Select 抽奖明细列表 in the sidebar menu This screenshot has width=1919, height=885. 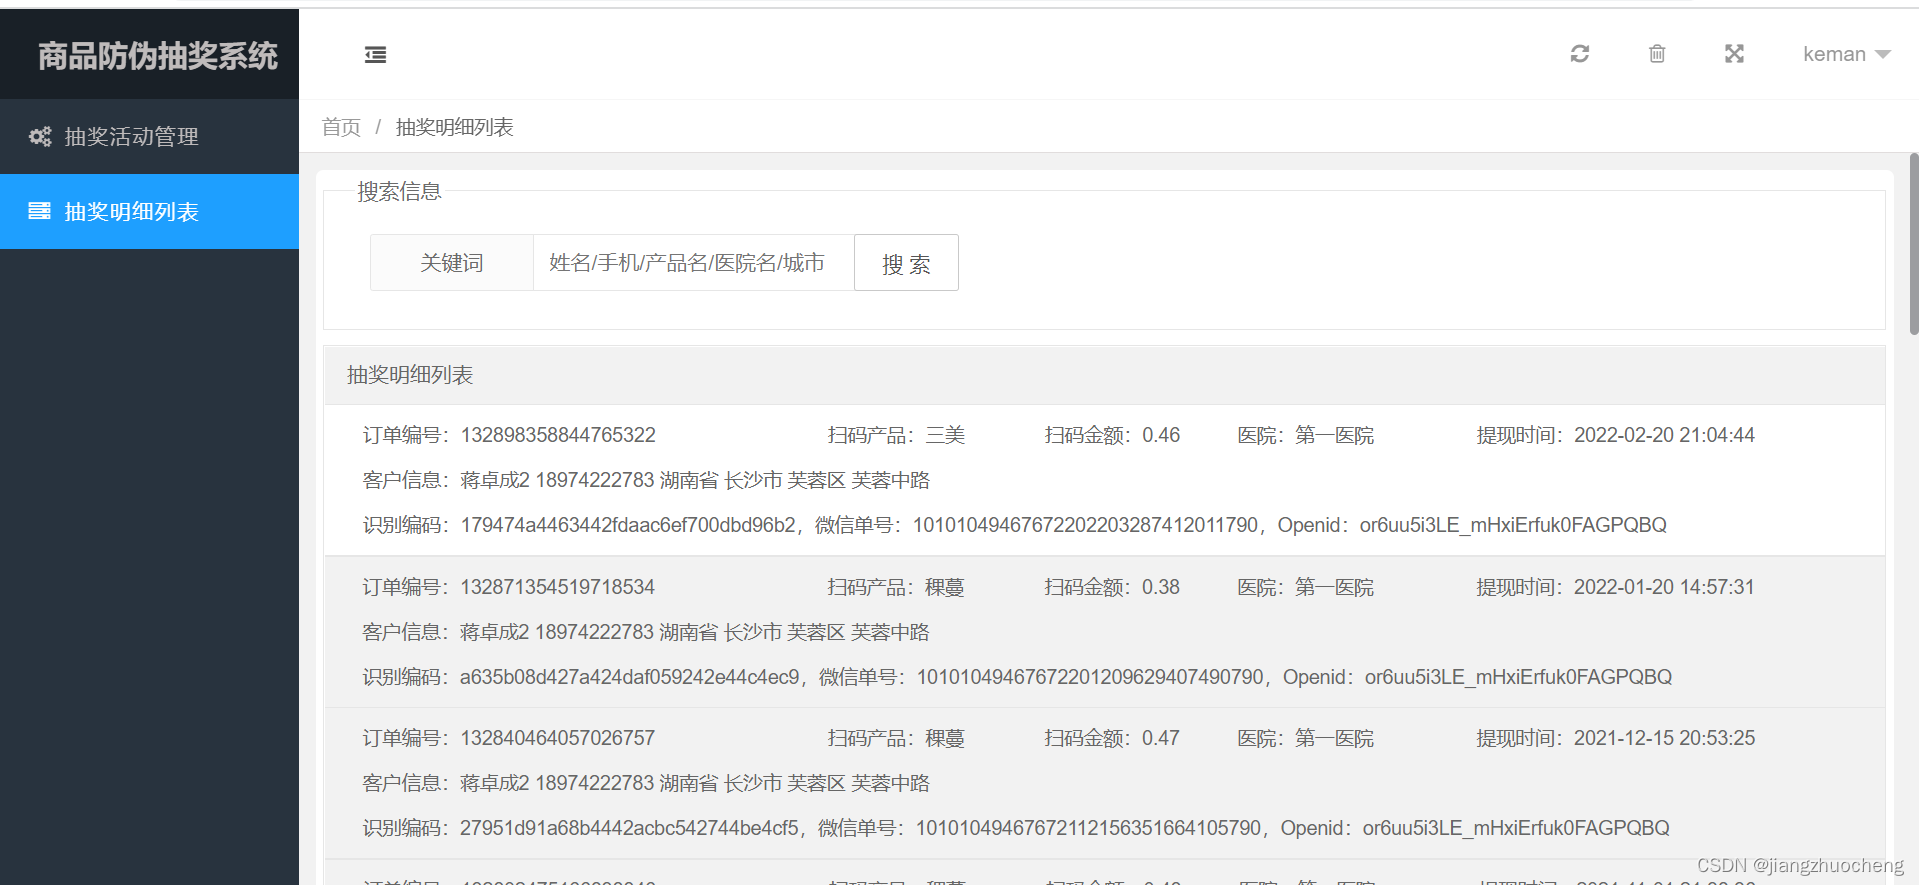(149, 211)
